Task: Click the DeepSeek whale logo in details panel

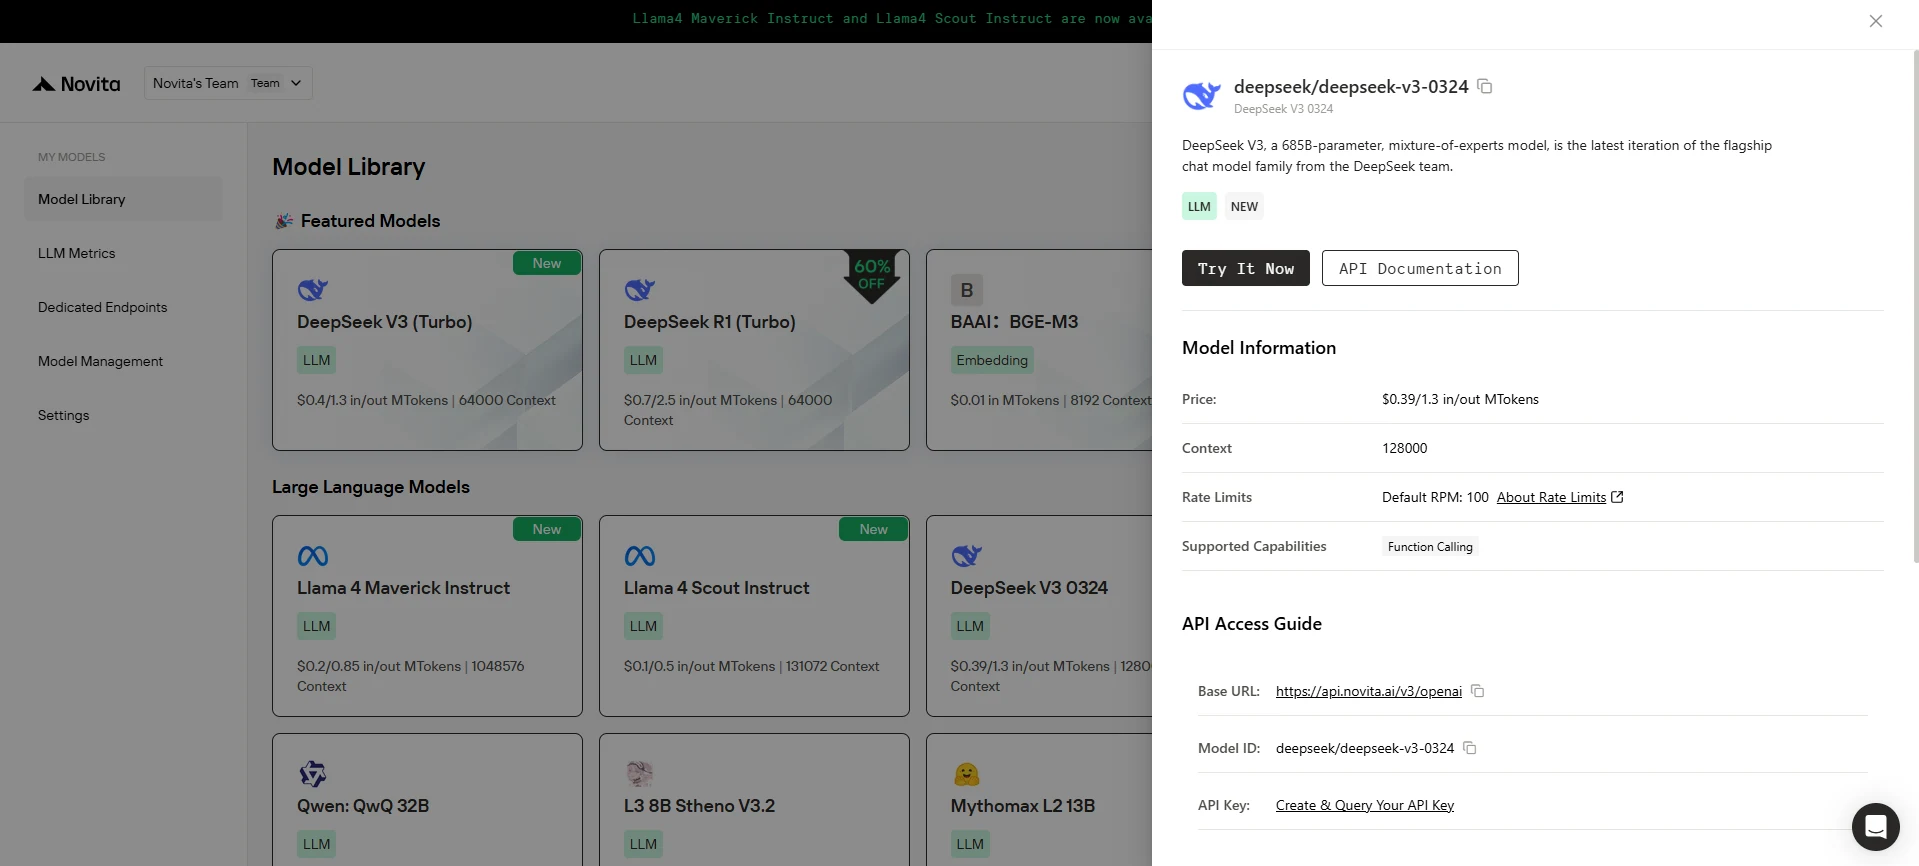Action: 1201,96
